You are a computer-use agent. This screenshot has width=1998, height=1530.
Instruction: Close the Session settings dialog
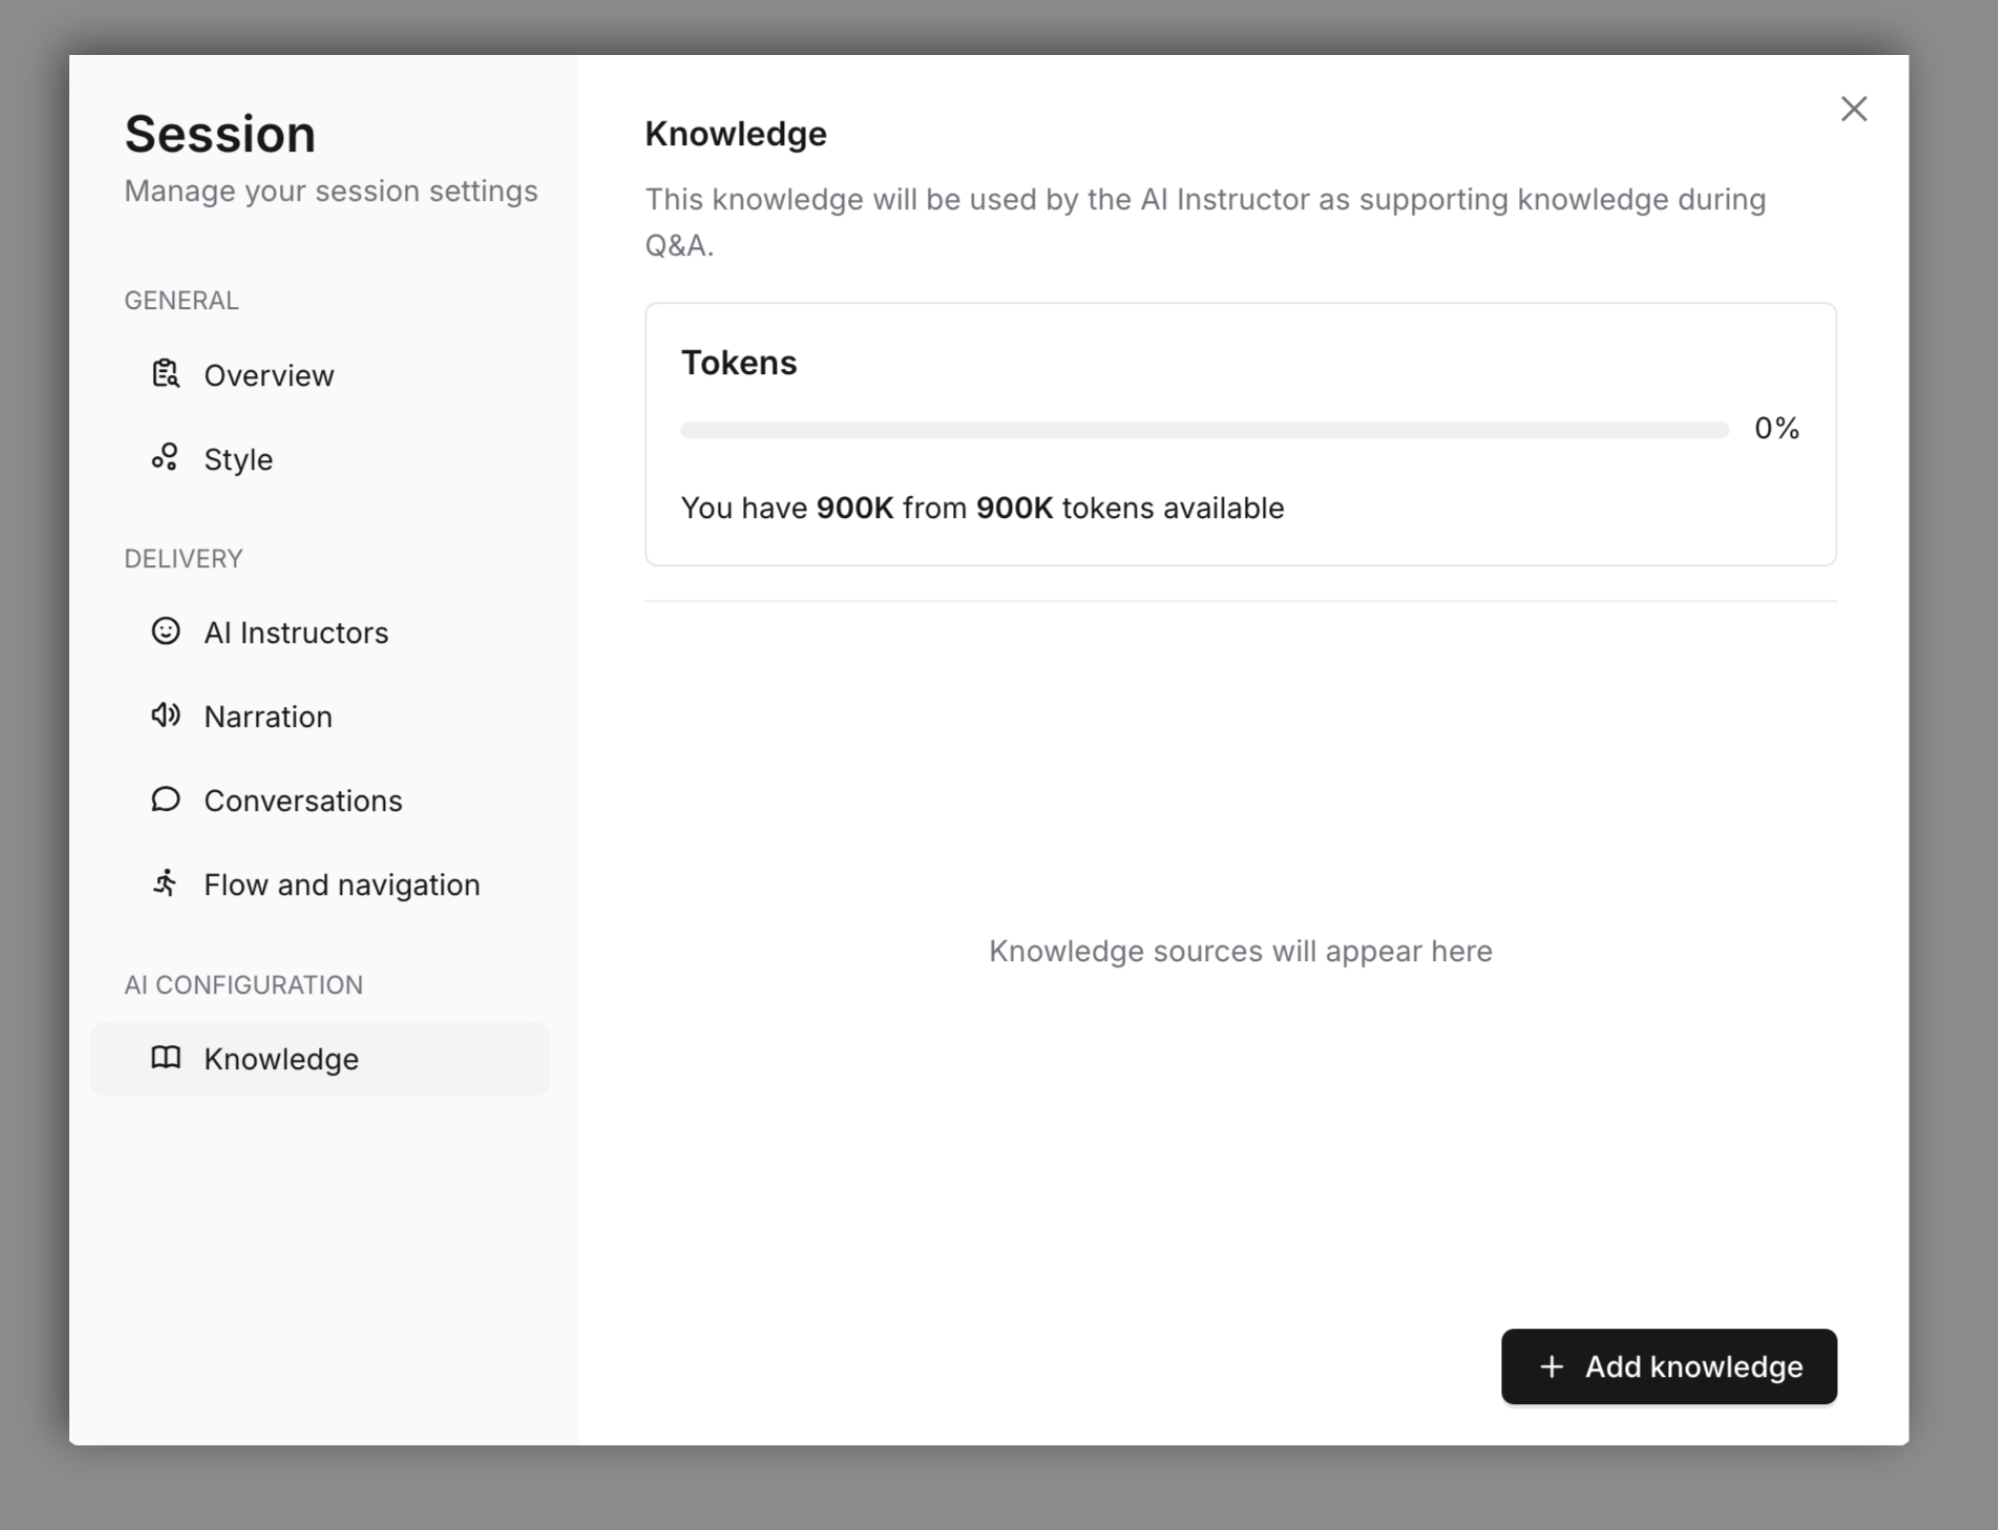click(x=1854, y=109)
